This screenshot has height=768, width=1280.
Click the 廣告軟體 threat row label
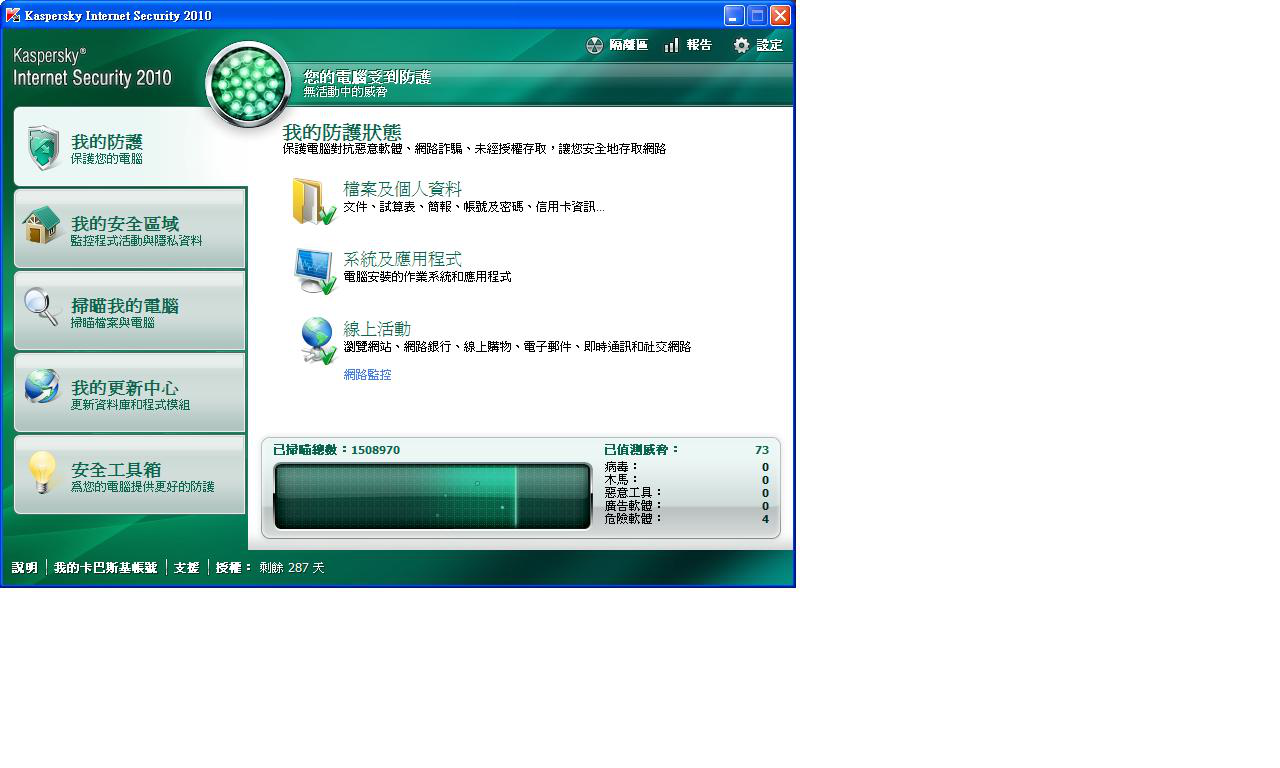coord(633,506)
